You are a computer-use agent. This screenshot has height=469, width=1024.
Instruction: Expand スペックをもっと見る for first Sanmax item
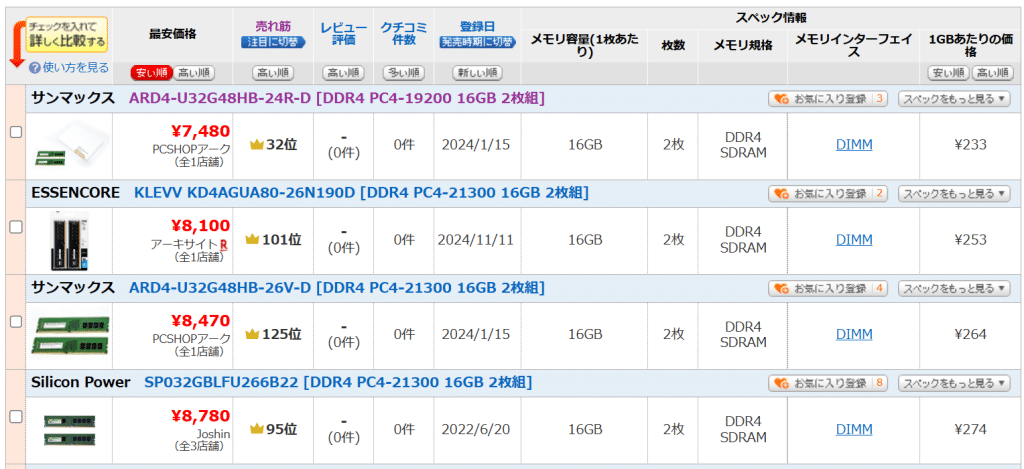tap(953, 99)
